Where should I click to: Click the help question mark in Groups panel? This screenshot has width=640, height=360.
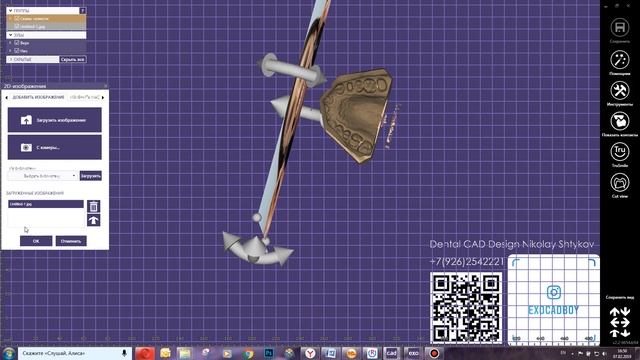point(82,11)
